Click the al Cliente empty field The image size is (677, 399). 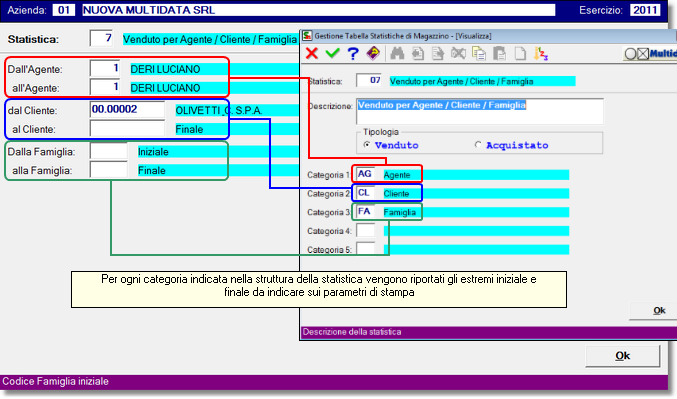127,129
